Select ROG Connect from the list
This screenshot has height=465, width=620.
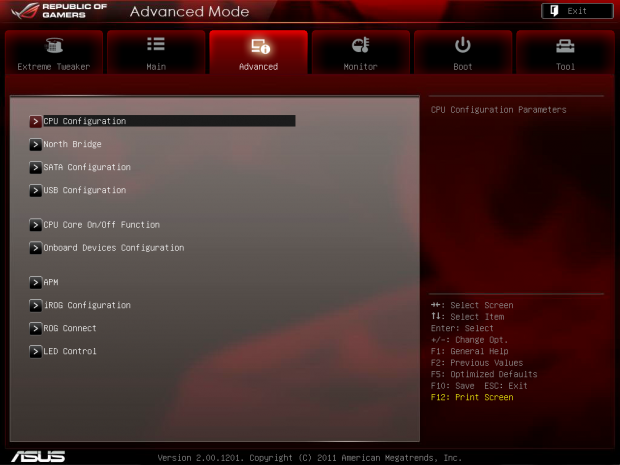[69, 329]
